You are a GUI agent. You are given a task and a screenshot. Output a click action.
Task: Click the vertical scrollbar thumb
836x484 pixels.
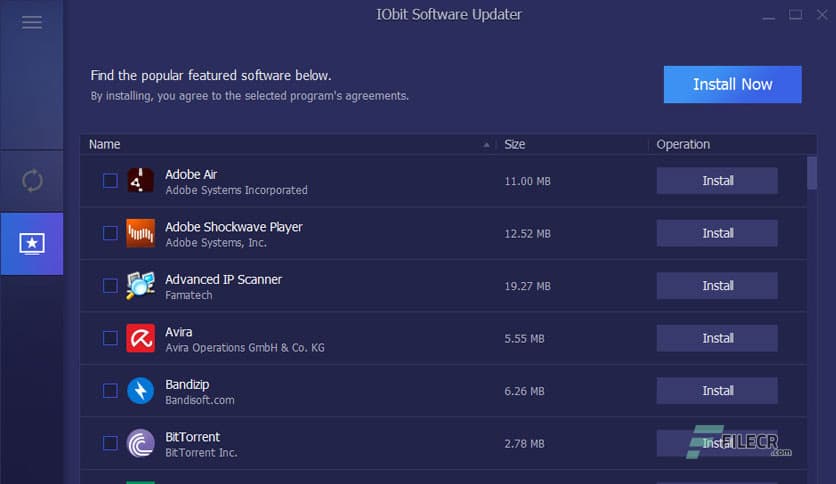[x=812, y=173]
